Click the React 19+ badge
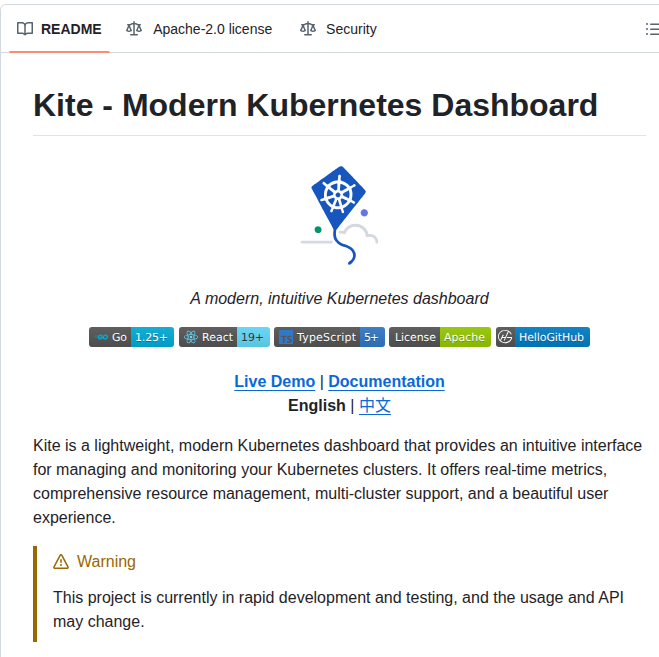This screenshot has height=657, width=659. tap(224, 337)
